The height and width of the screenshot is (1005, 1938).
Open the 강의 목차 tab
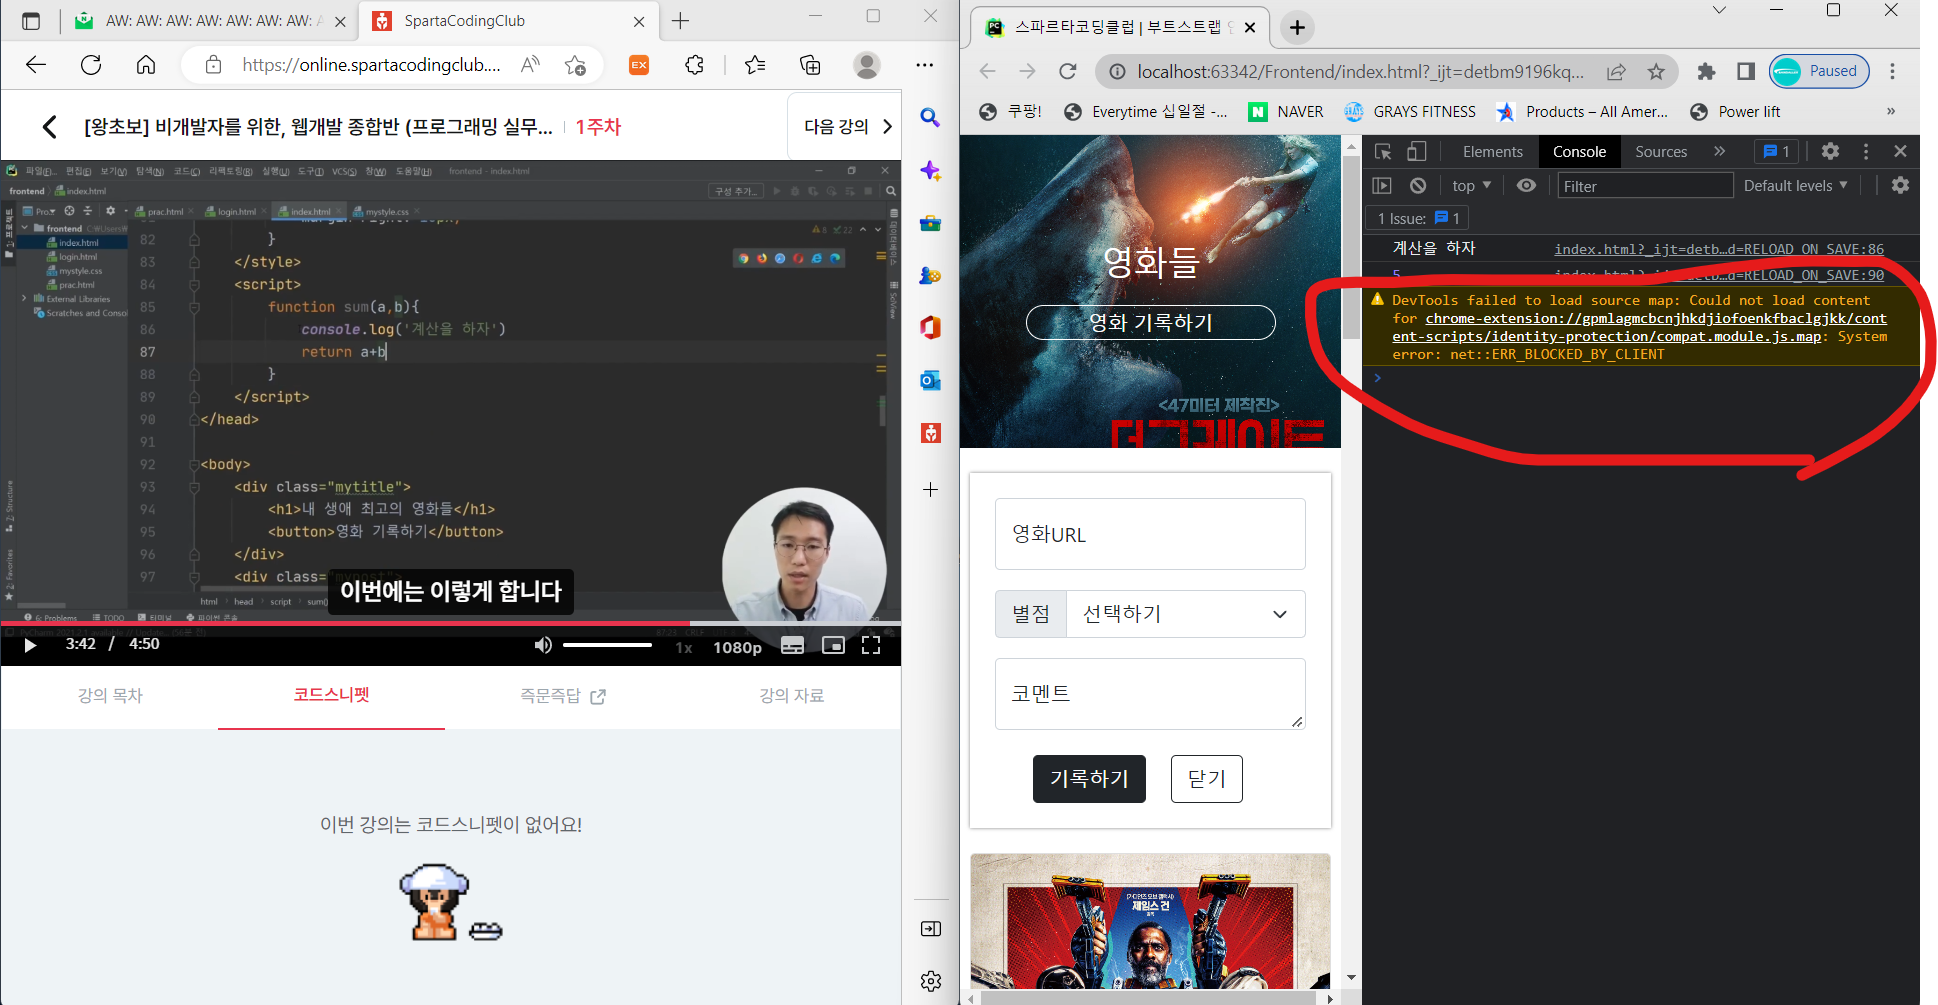pos(110,695)
